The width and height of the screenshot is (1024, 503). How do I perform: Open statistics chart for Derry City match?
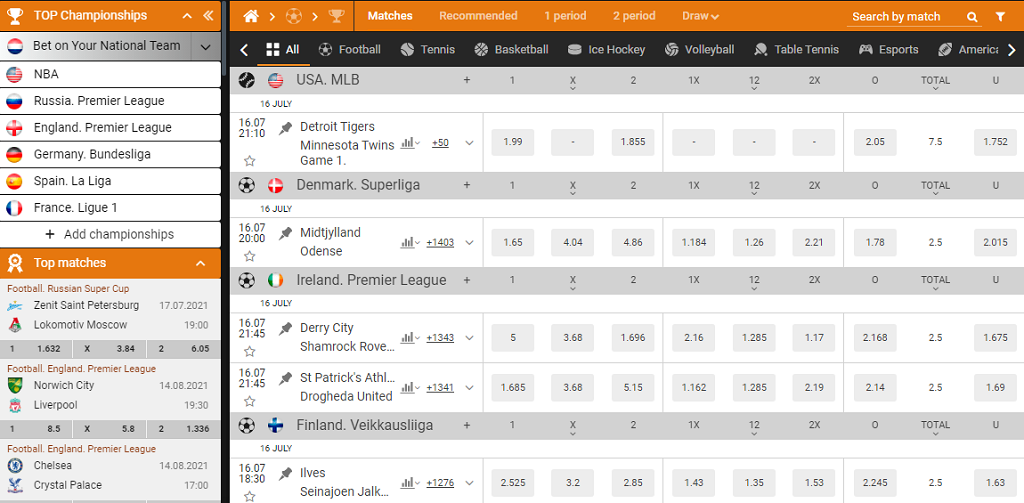409,338
